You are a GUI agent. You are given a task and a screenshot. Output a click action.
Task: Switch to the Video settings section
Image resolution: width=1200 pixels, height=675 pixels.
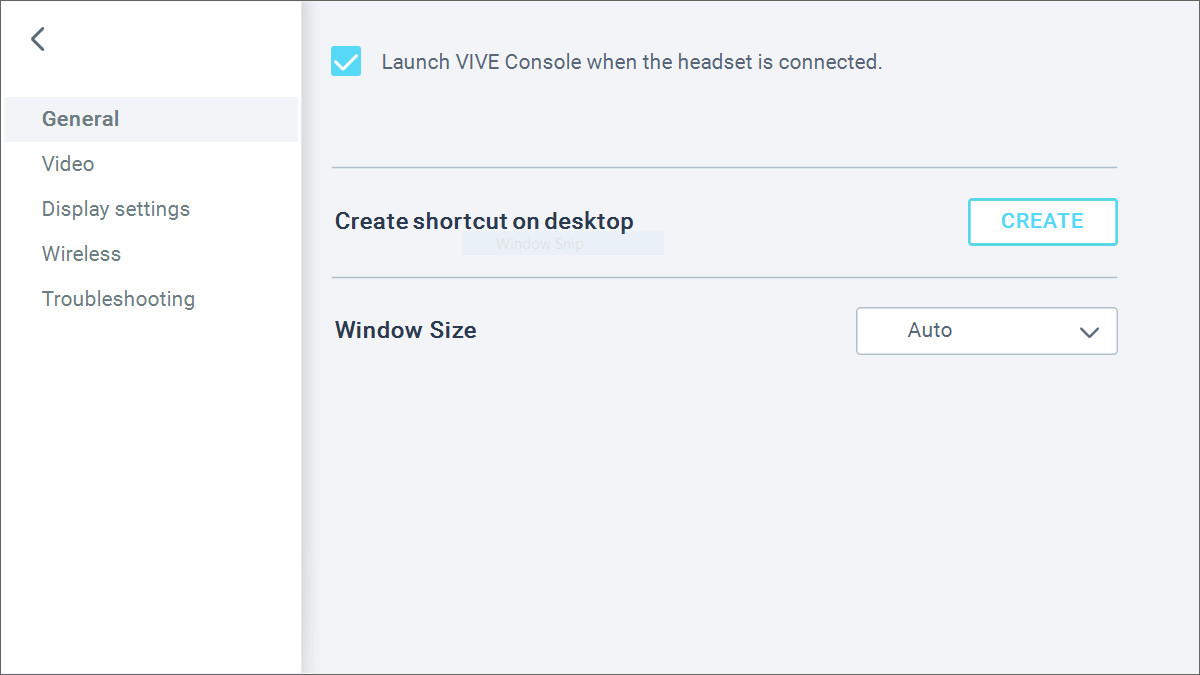[x=68, y=163]
